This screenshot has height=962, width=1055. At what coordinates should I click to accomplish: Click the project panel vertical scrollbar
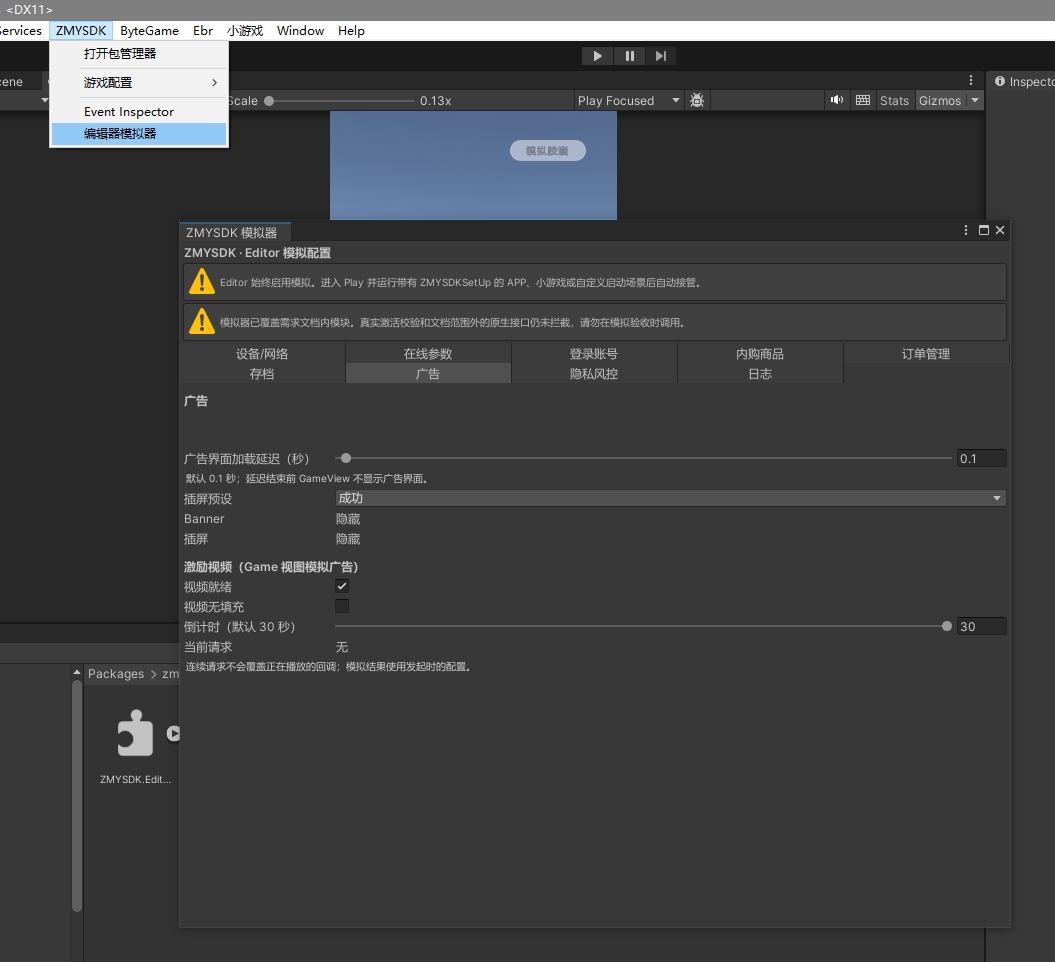click(x=77, y=796)
